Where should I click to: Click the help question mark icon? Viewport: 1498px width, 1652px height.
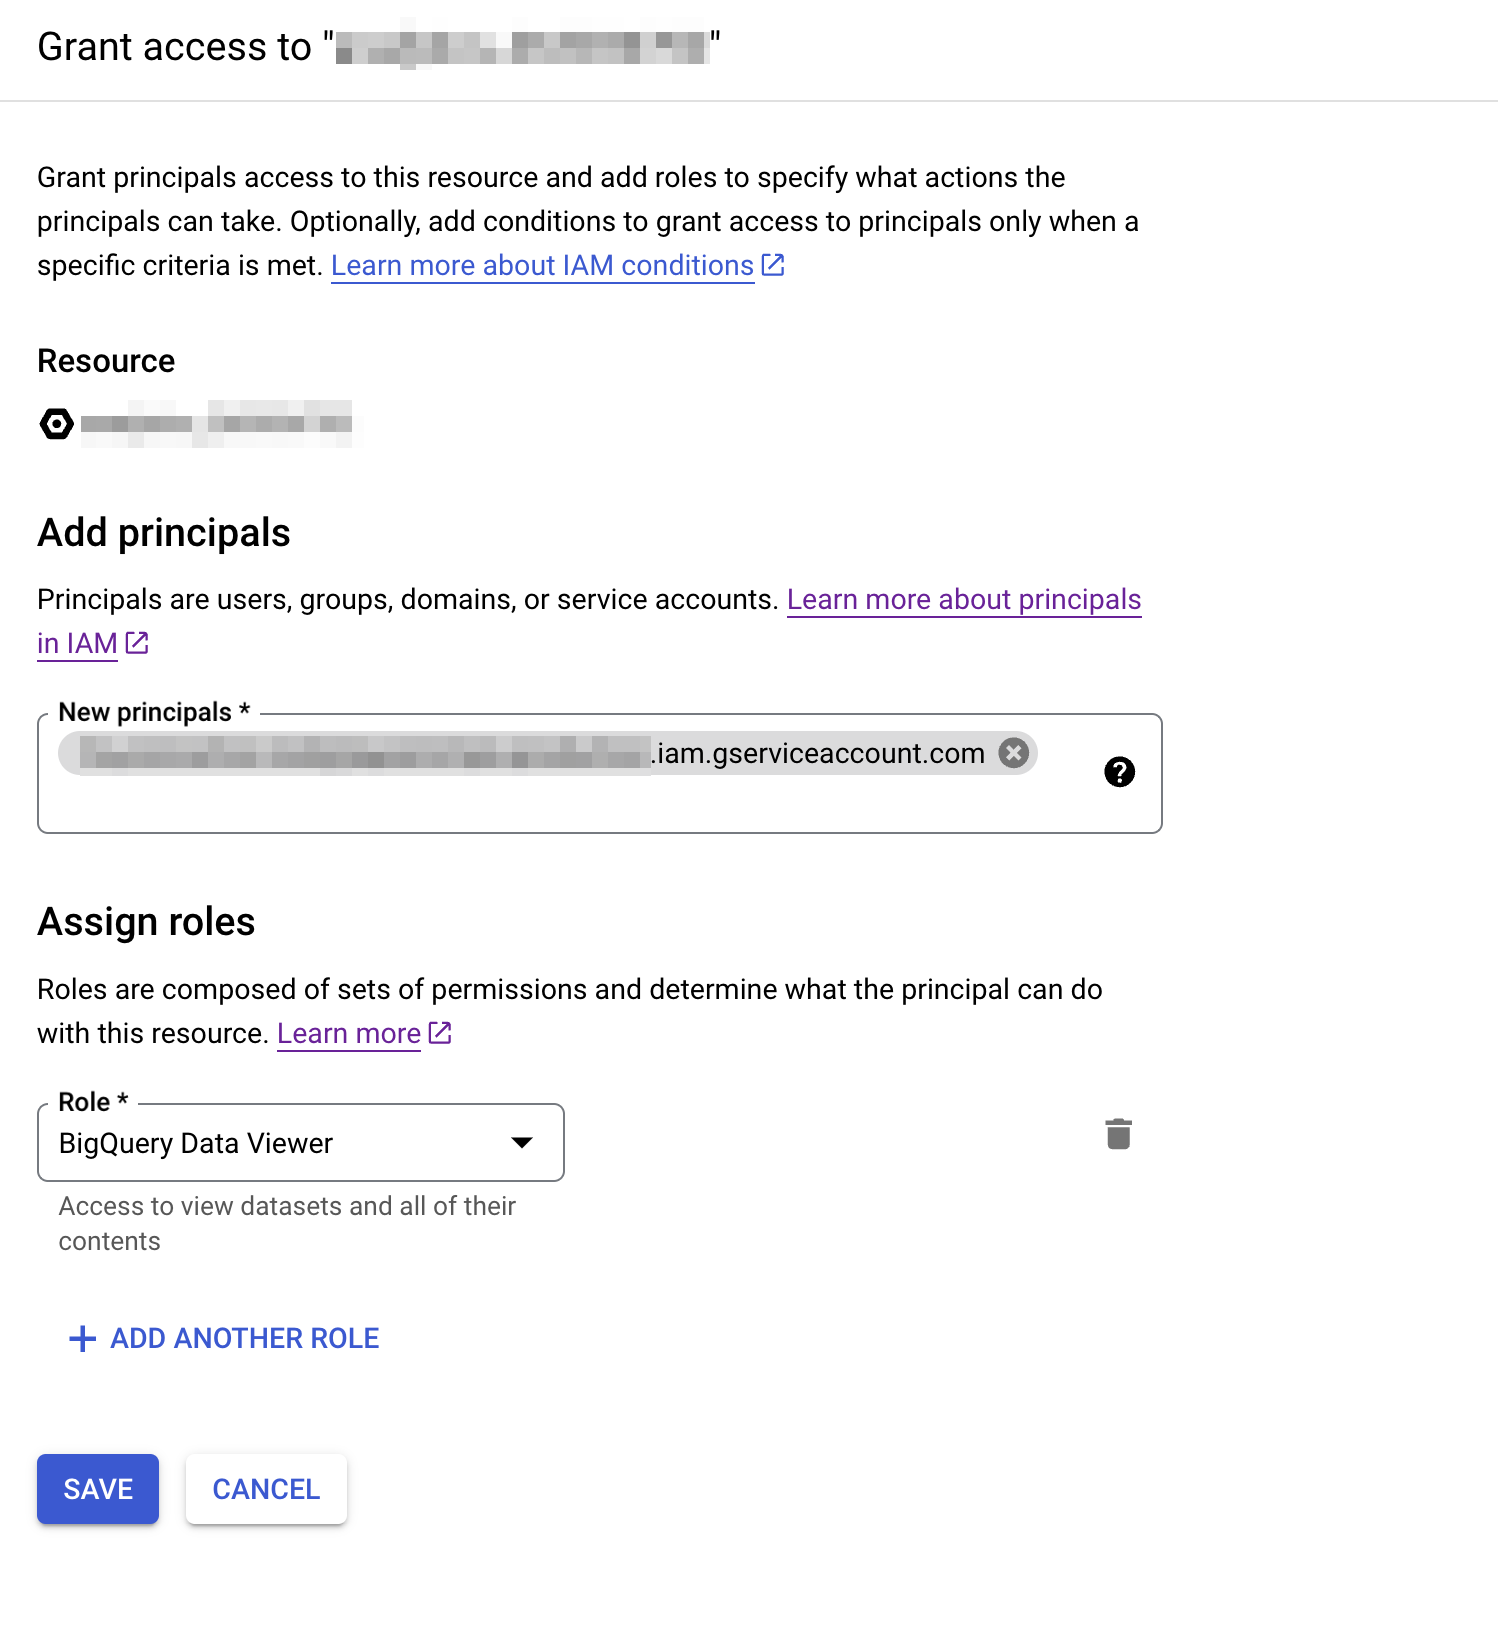1119,772
